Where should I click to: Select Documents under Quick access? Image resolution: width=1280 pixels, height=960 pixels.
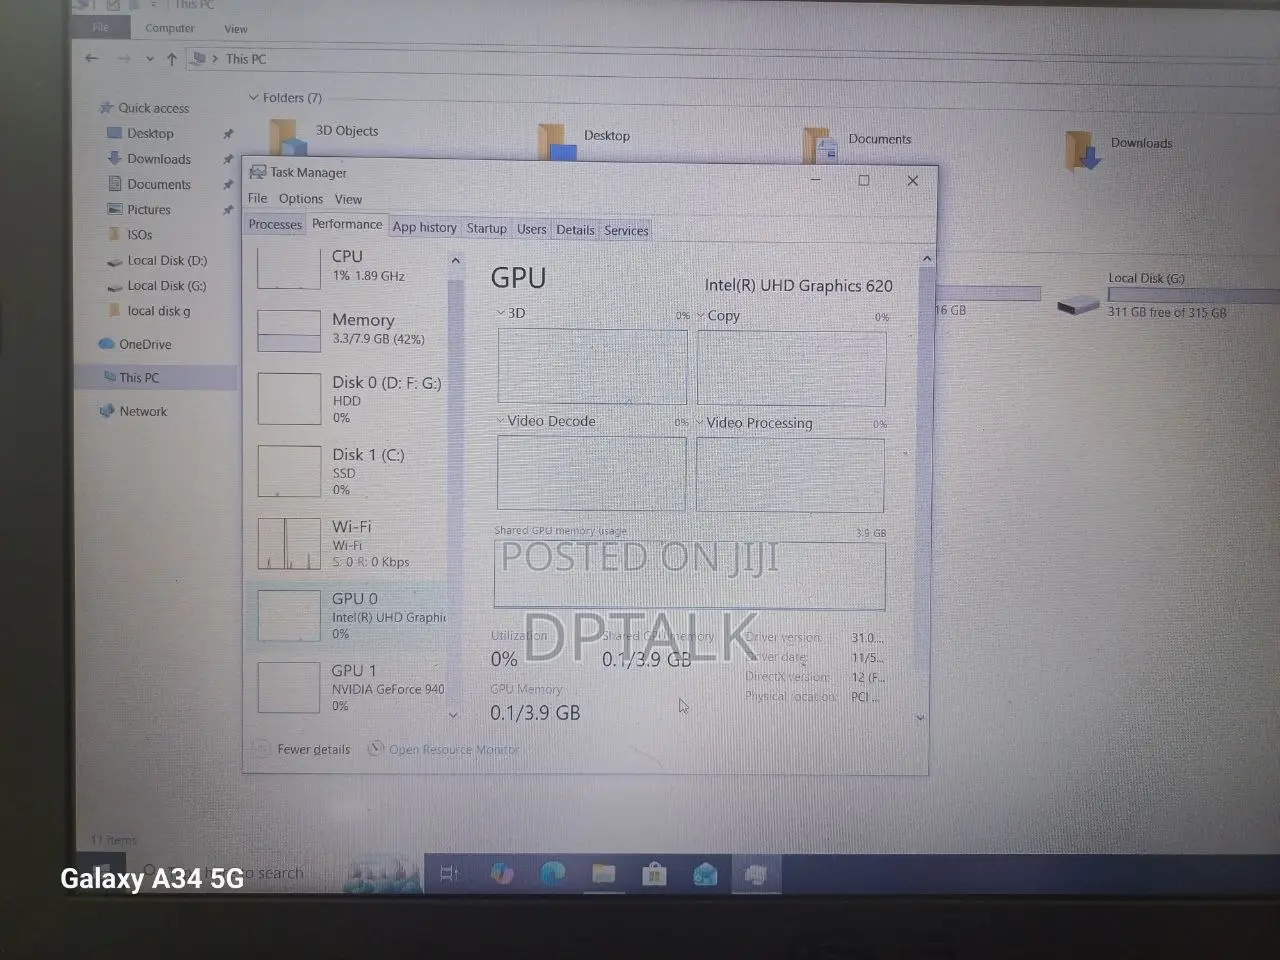pos(149,184)
